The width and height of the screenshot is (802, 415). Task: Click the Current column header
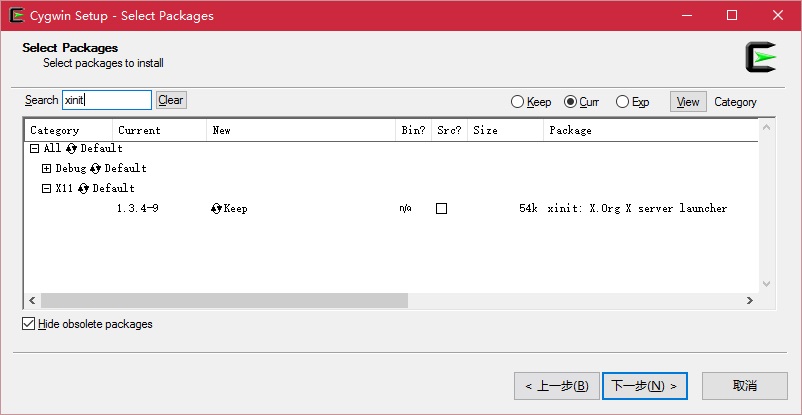(x=160, y=130)
